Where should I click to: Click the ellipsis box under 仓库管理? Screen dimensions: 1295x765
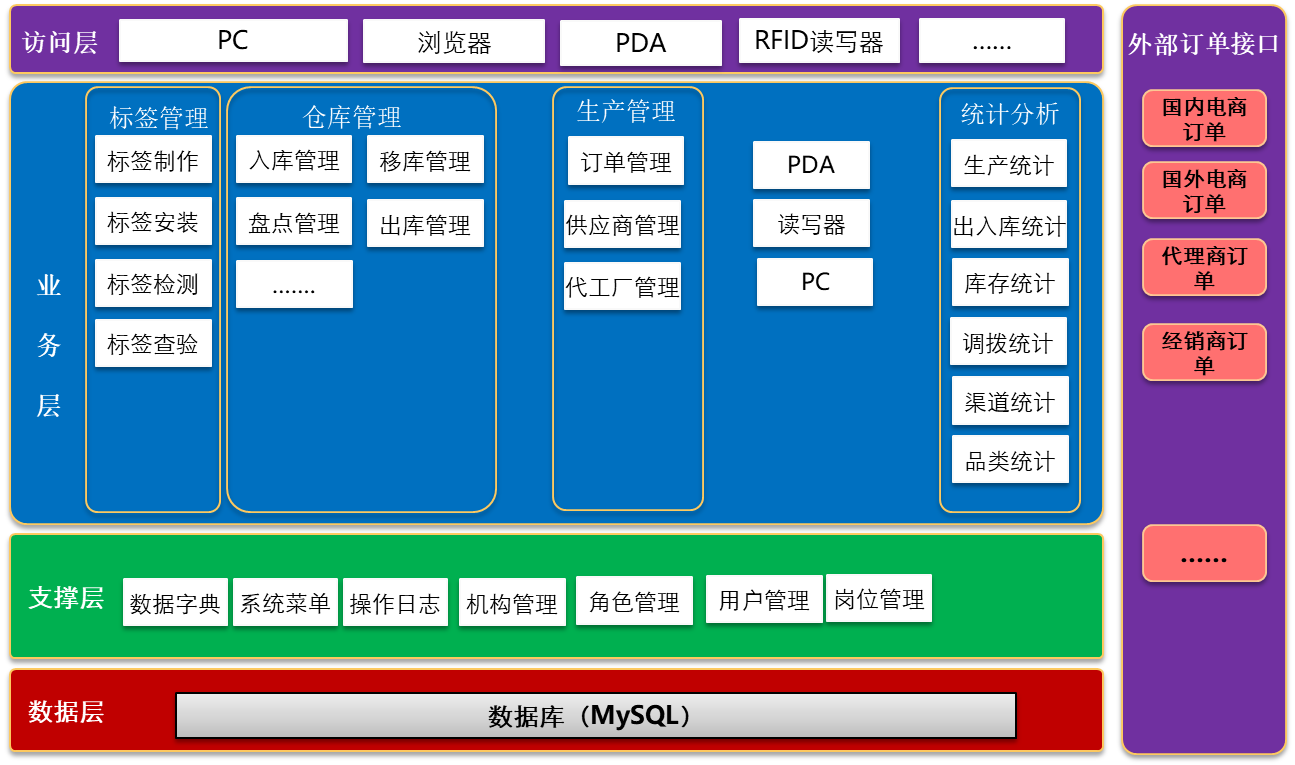(294, 284)
